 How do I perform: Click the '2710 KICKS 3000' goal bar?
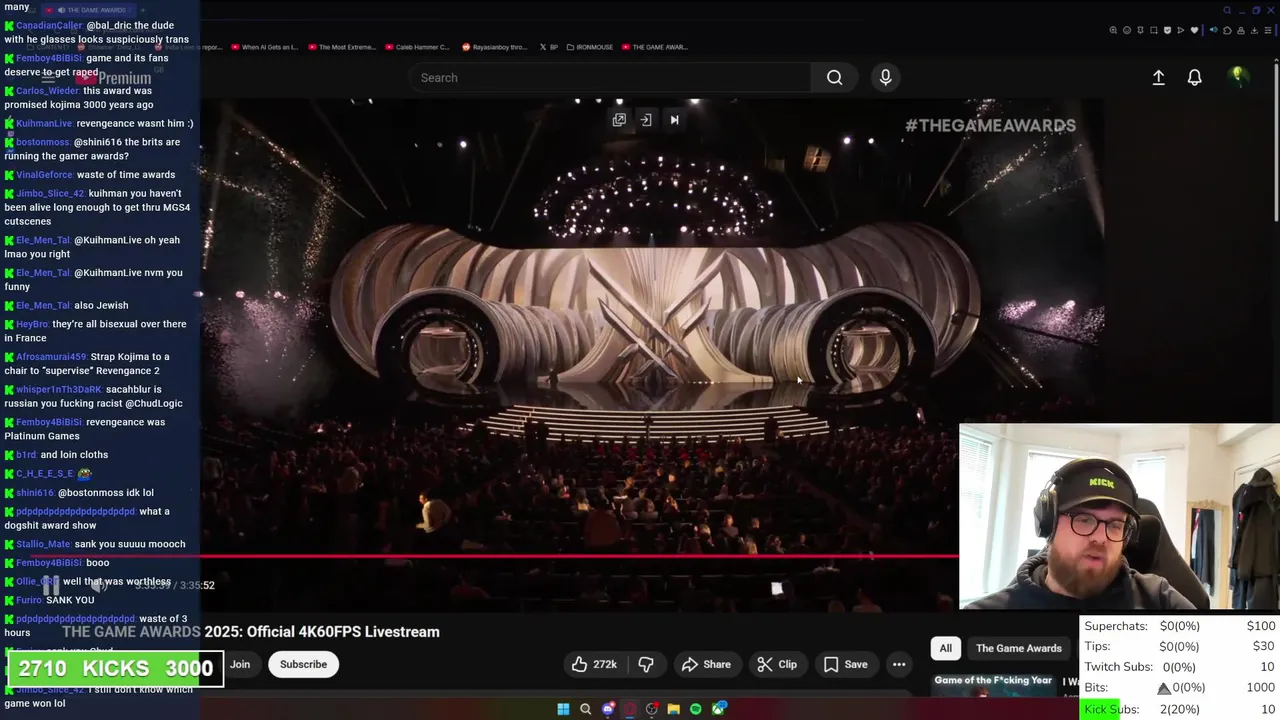[115, 669]
